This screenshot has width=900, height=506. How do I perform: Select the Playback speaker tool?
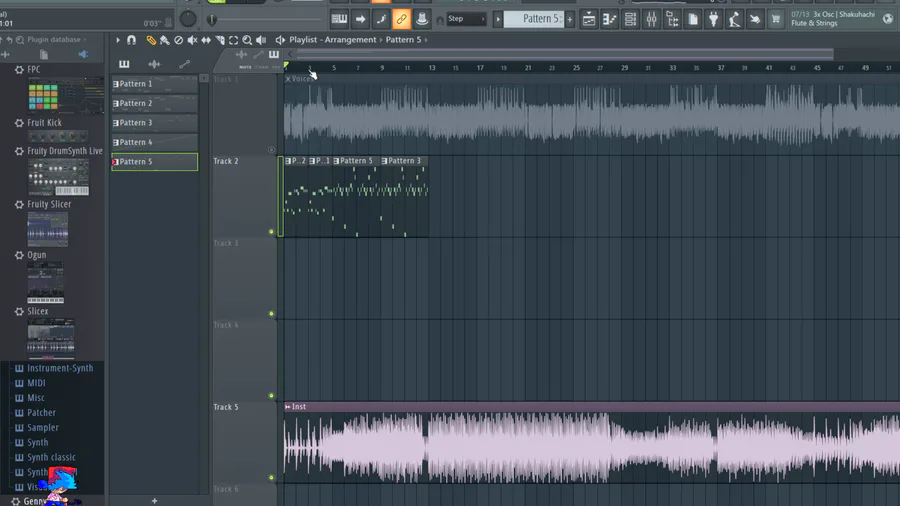click(261, 40)
